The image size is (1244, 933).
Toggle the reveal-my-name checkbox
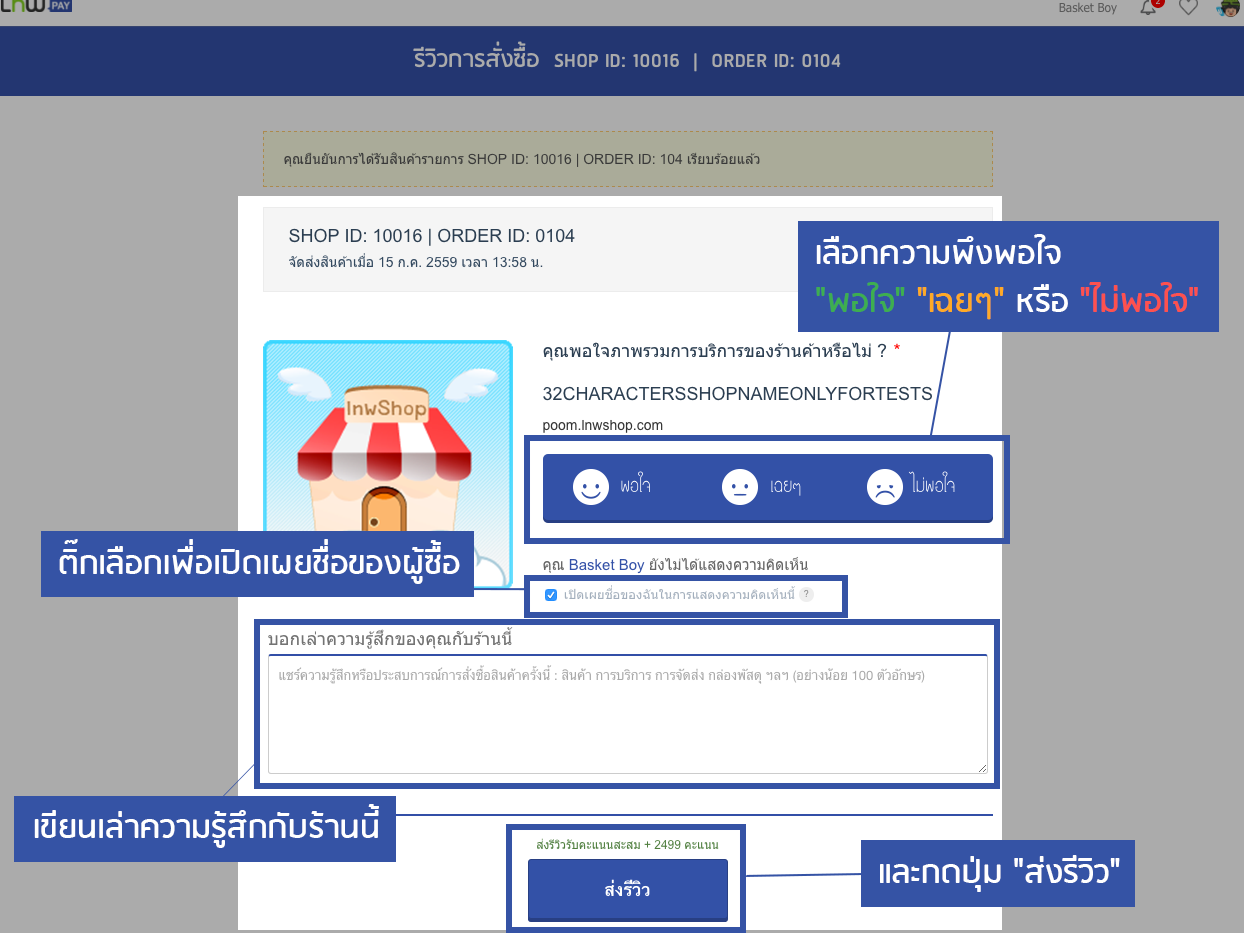(x=551, y=595)
